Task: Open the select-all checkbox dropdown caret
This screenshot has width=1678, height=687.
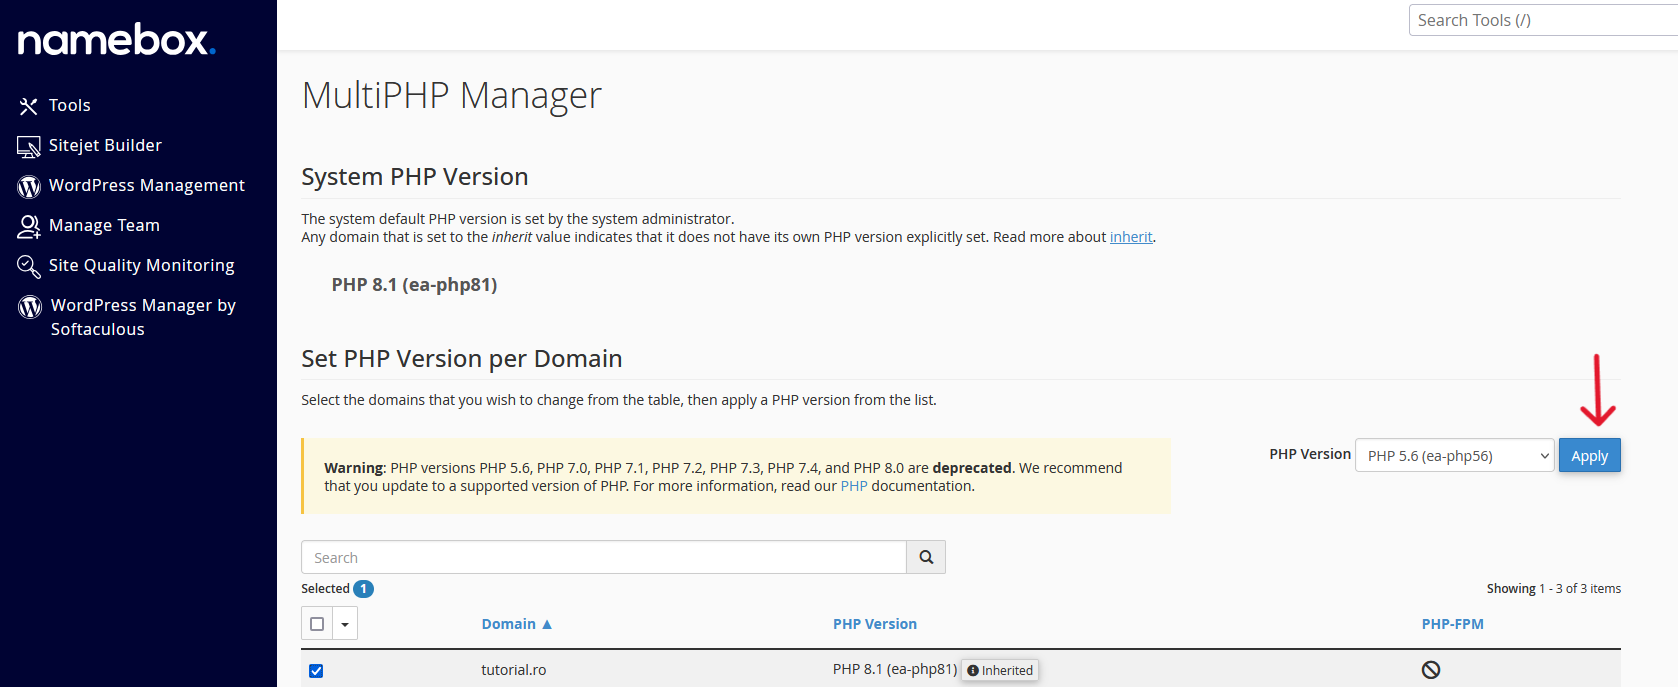Action: (345, 624)
